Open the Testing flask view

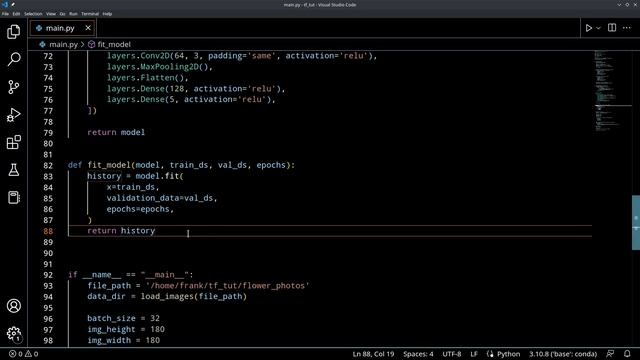click(x=13, y=170)
